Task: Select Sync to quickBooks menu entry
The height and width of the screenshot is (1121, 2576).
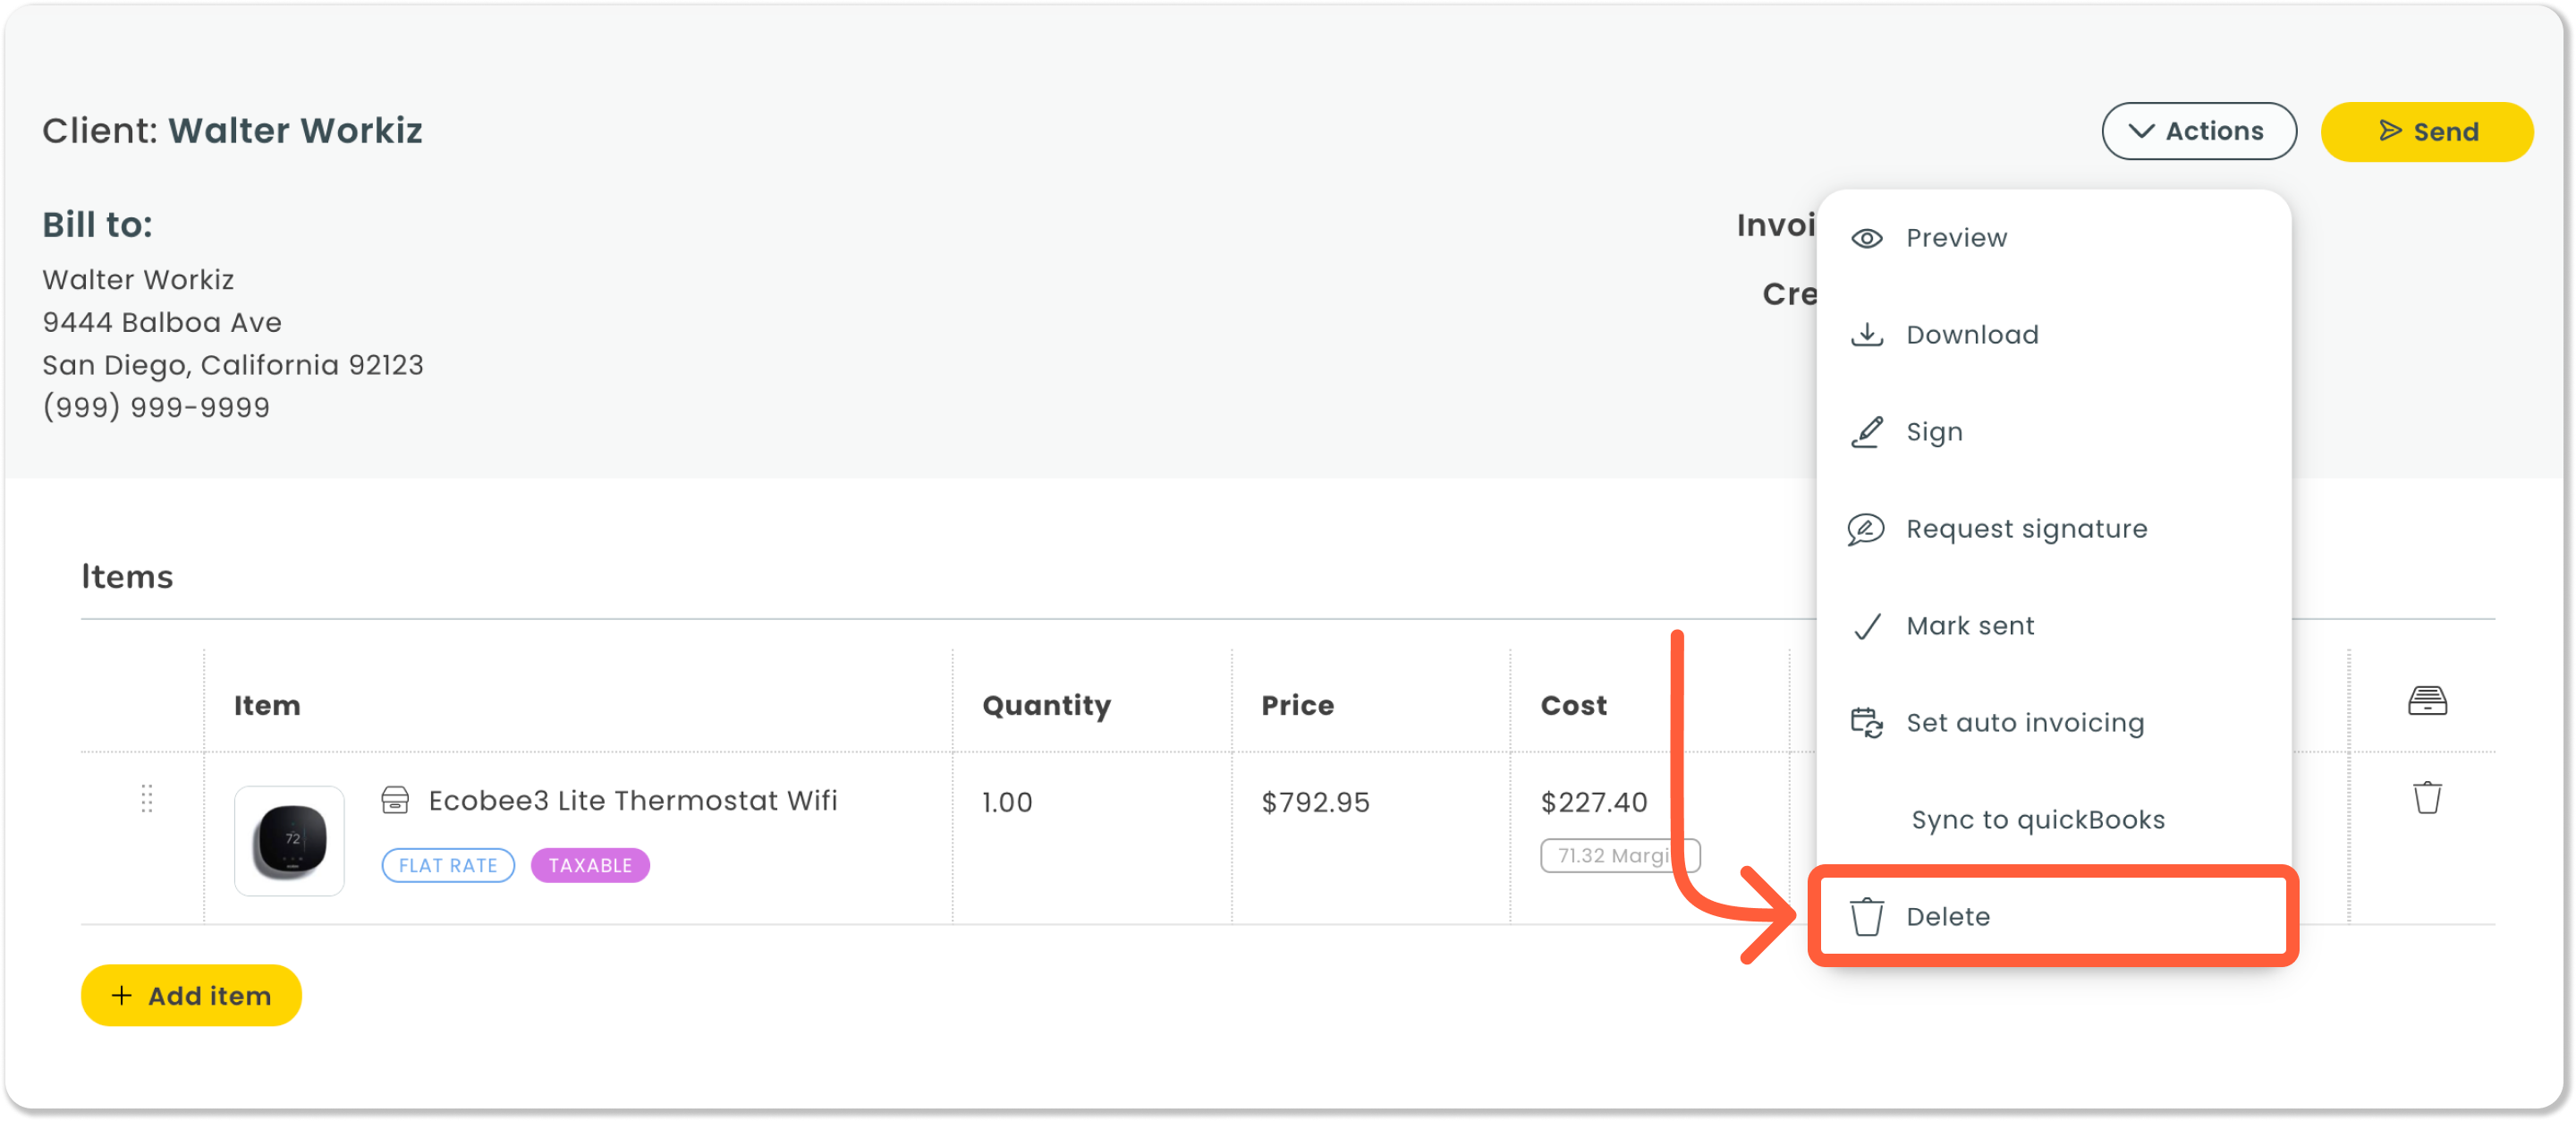Action: [2037, 820]
